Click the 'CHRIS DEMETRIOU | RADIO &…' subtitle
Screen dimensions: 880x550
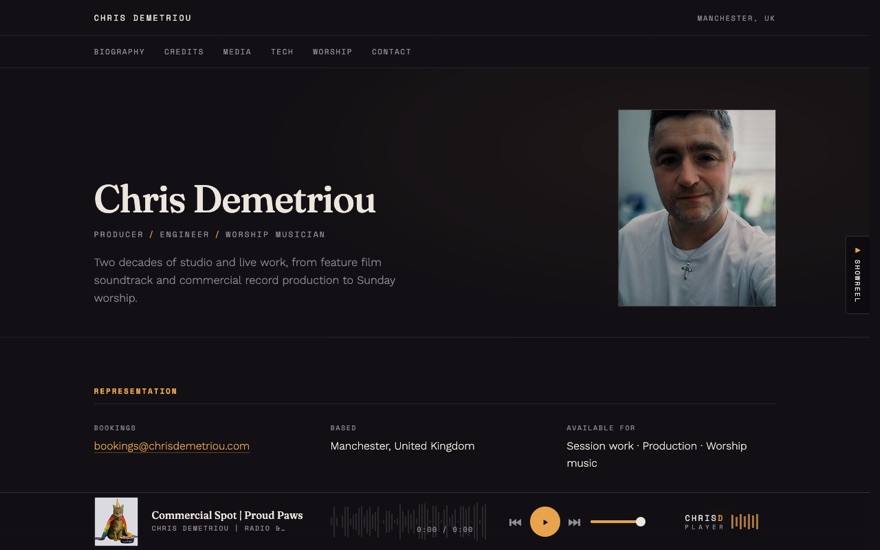218,529
